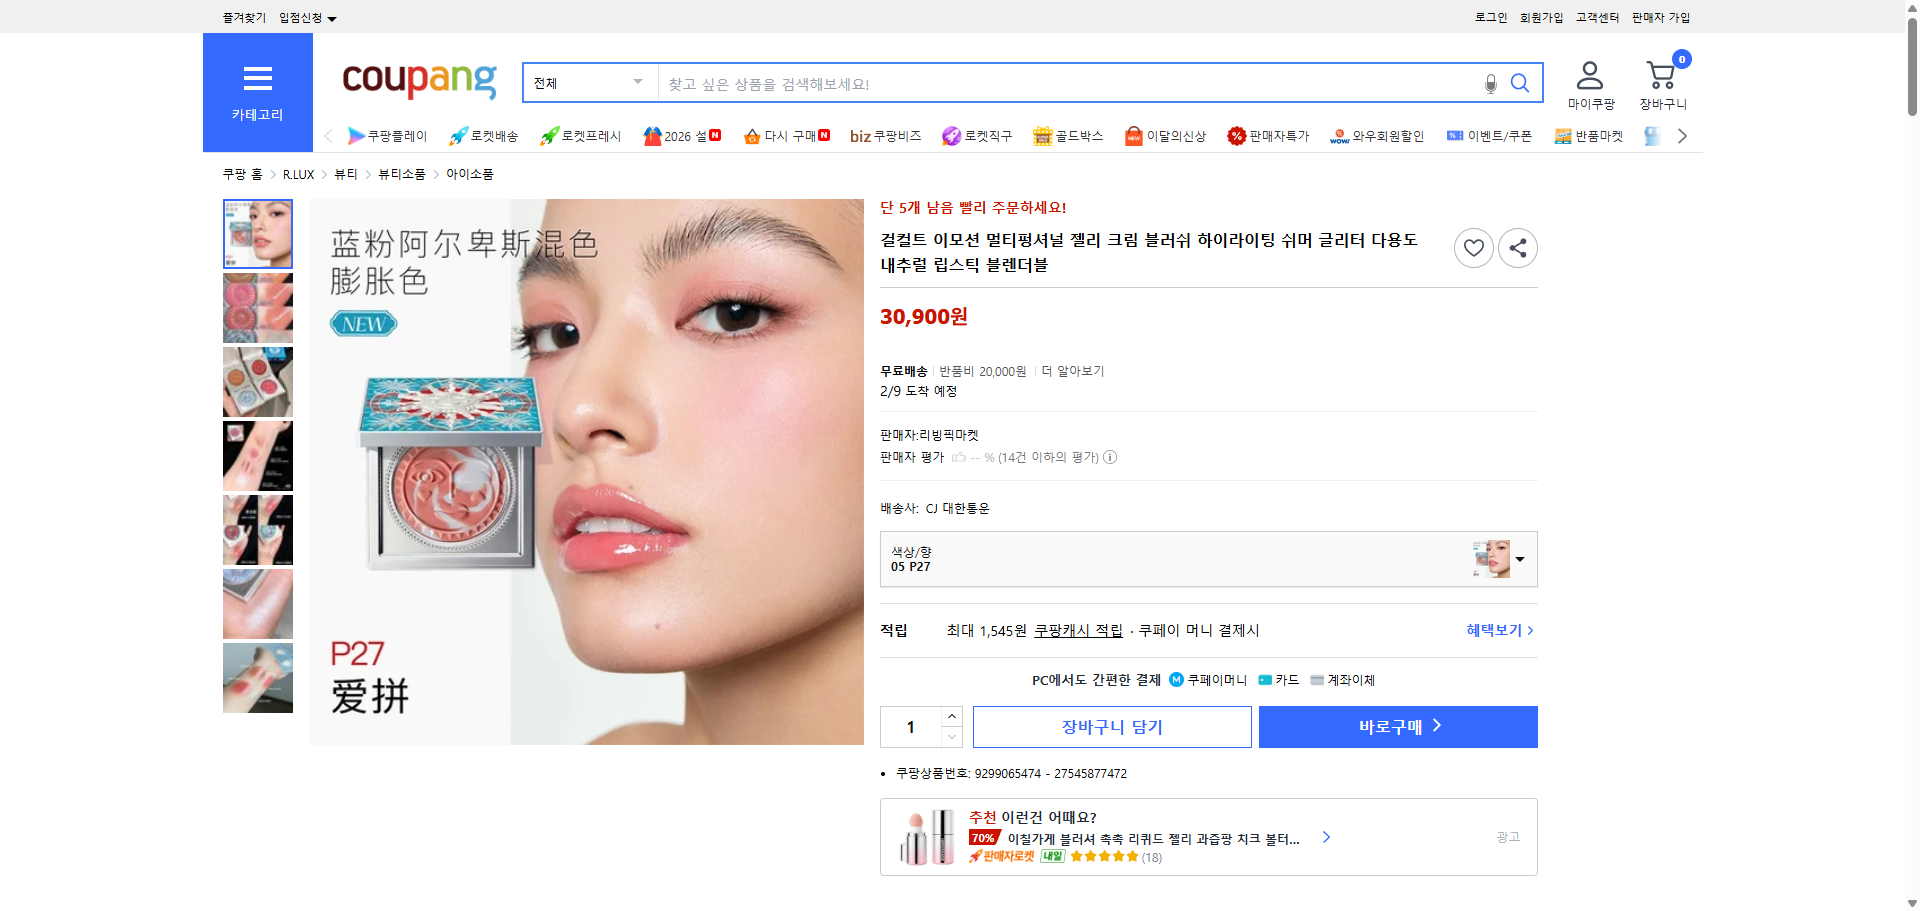Toggle the wishlist heart on the product

pyautogui.click(x=1473, y=247)
